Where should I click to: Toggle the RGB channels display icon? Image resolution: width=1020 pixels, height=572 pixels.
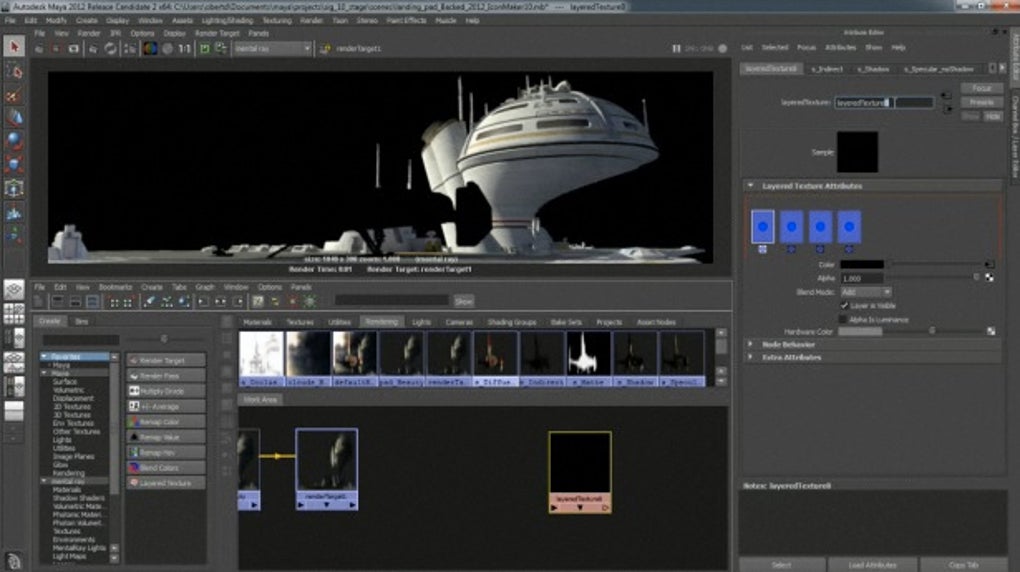click(x=151, y=48)
